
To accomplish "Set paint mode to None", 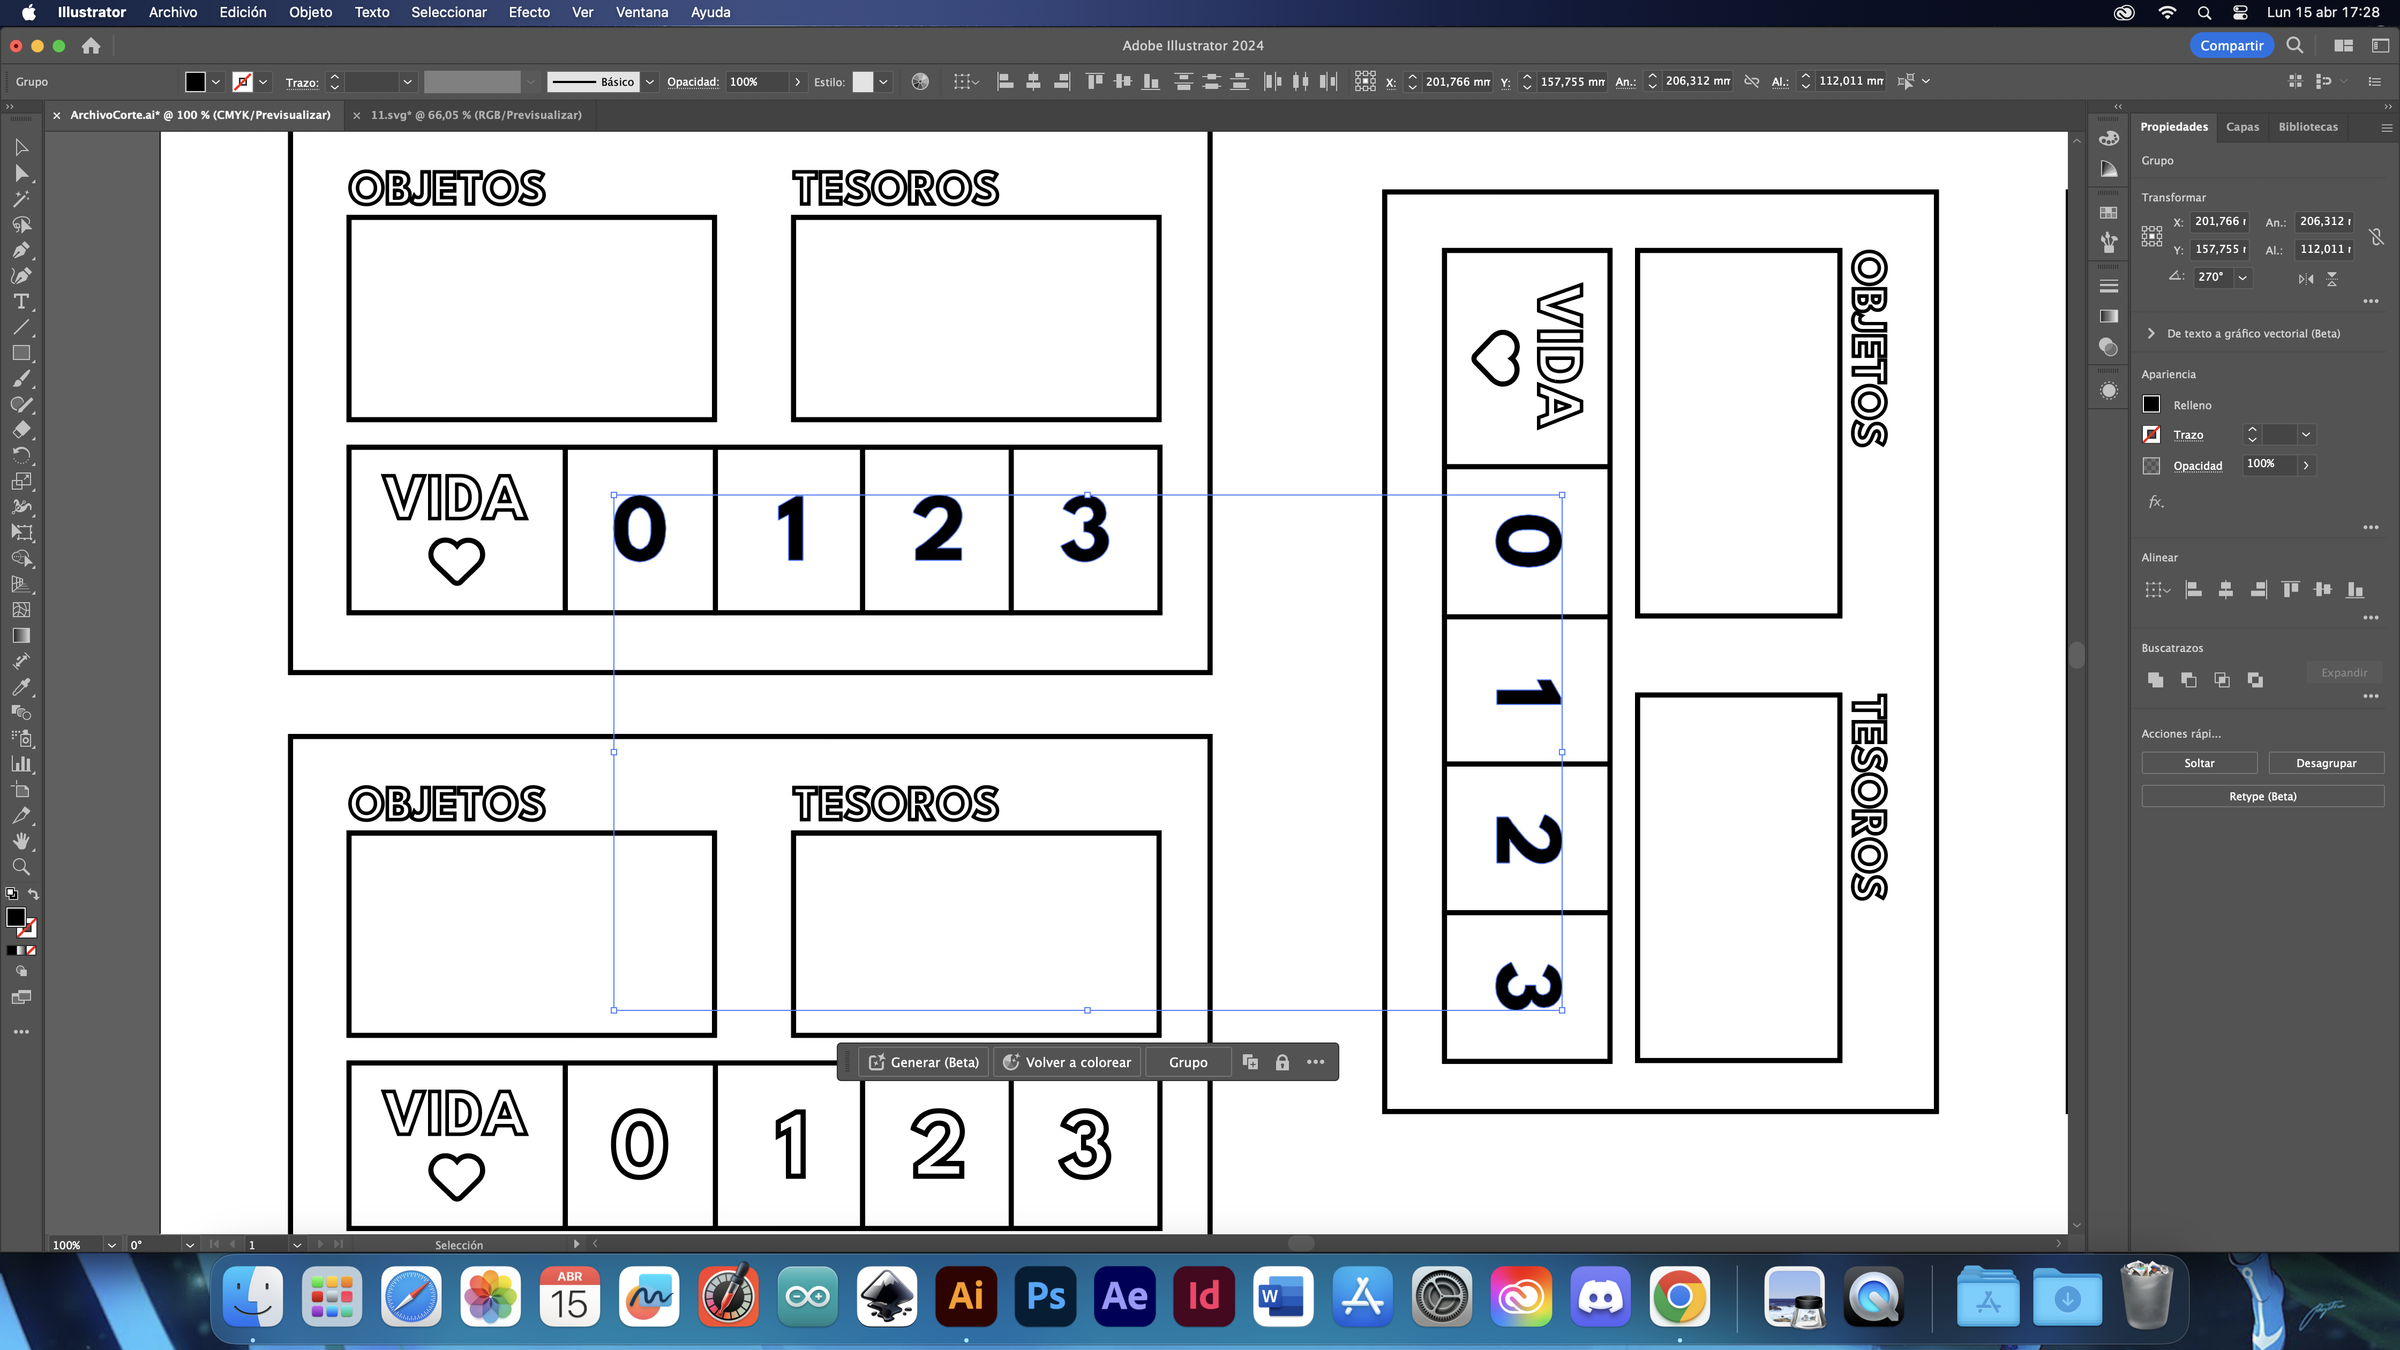I will pyautogui.click(x=31, y=951).
